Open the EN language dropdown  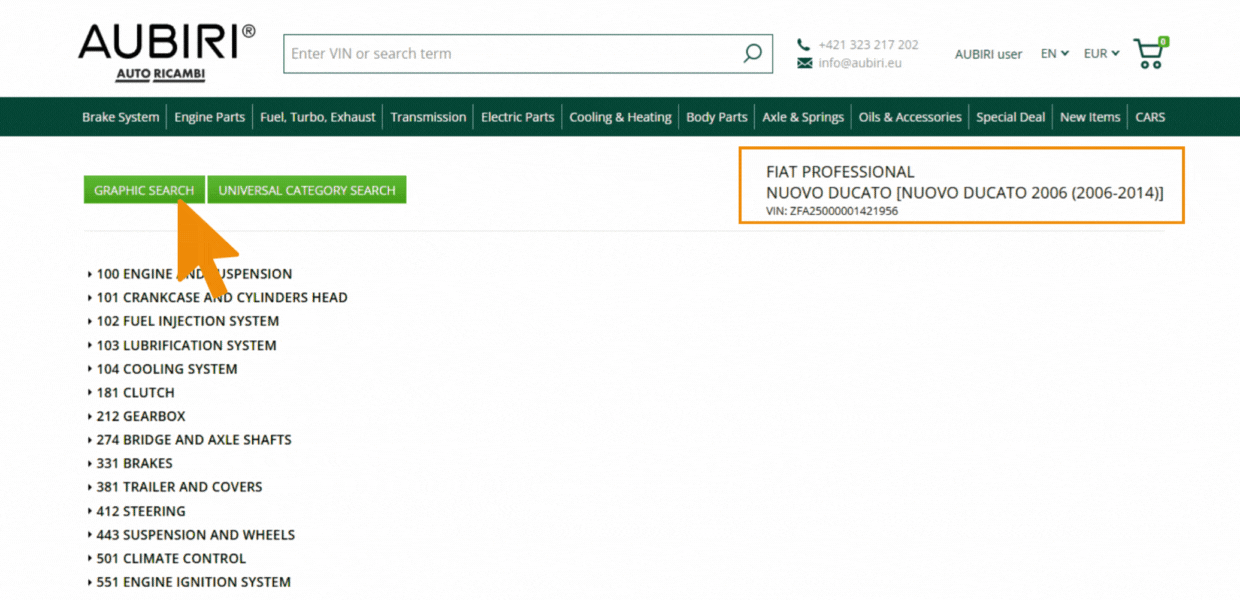[x=1054, y=54]
